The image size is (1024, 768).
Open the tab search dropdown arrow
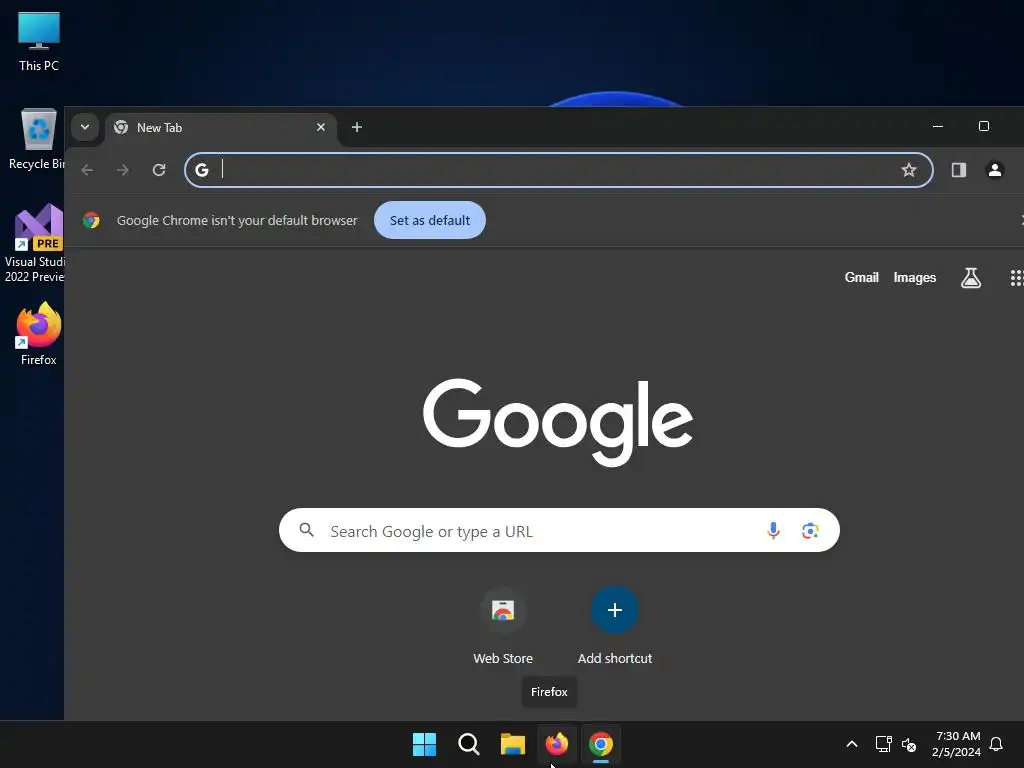point(85,127)
